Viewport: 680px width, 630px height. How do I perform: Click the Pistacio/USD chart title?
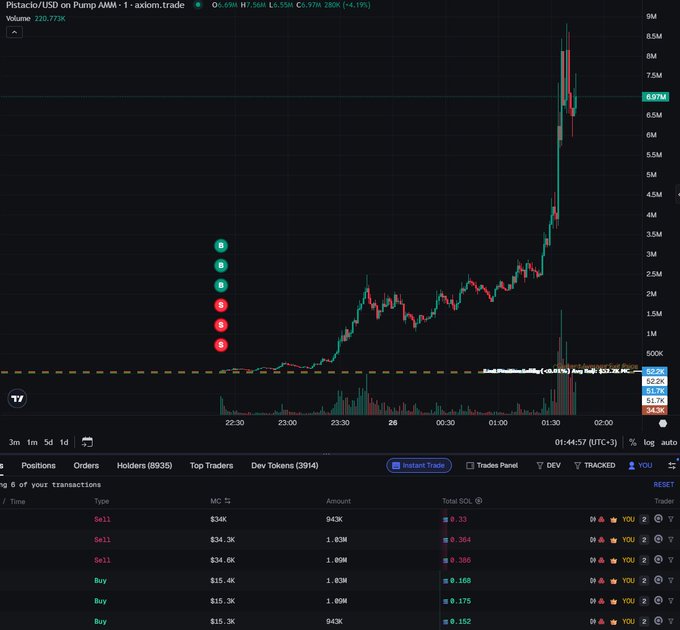pyautogui.click(x=95, y=5)
